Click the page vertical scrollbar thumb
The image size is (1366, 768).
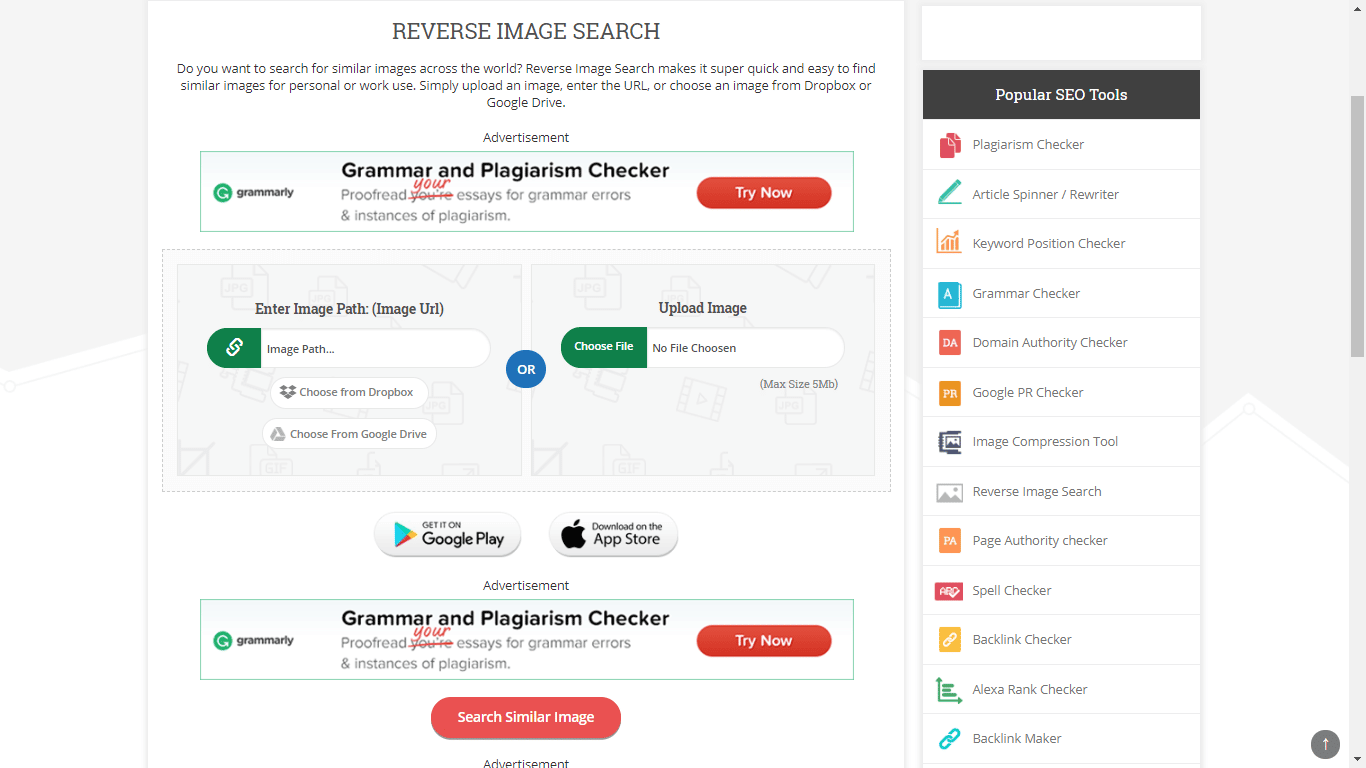click(x=1357, y=226)
